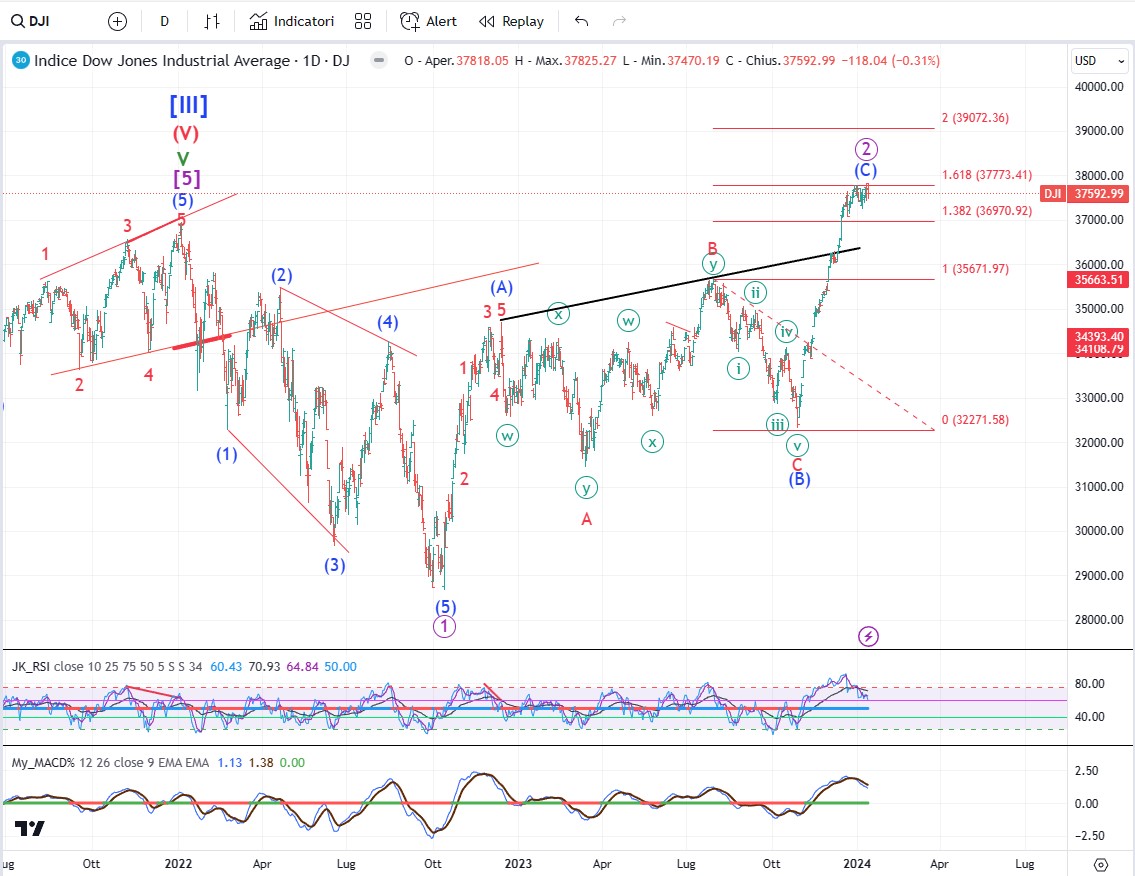This screenshot has height=876, width=1135.
Task: Select the blue (C) wave label
Action: tap(866, 170)
